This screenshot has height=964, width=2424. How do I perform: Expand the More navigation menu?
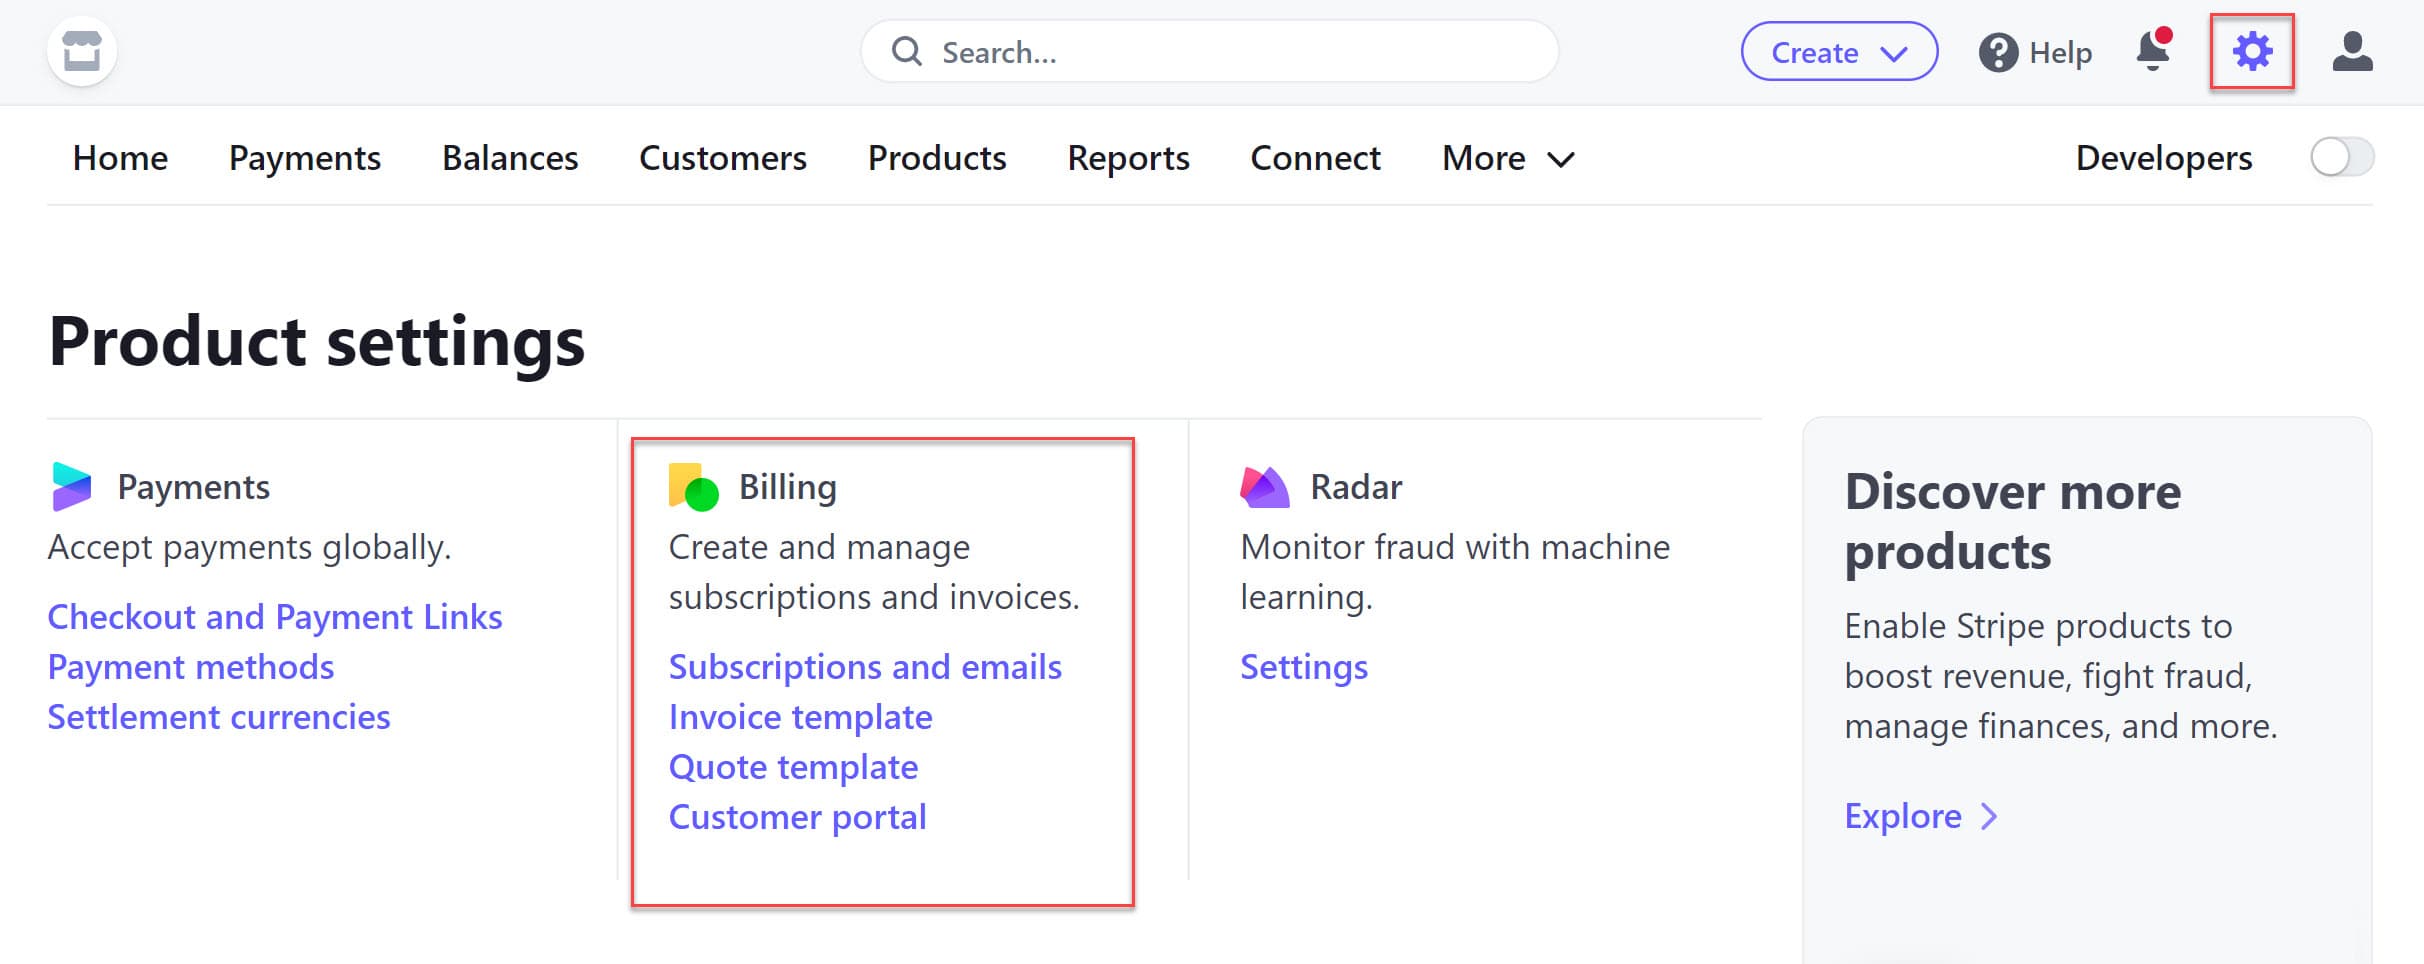(x=1507, y=158)
